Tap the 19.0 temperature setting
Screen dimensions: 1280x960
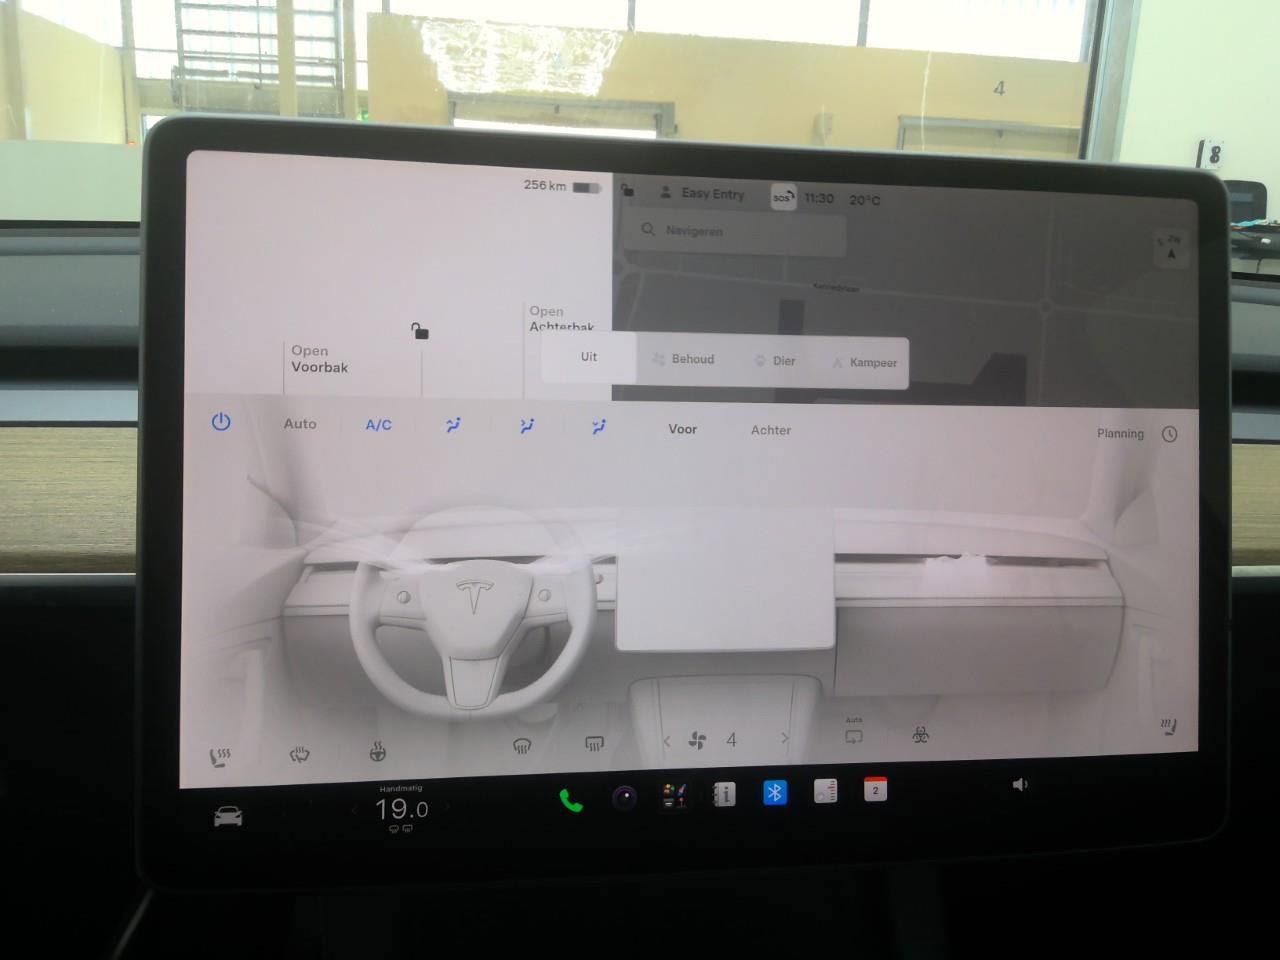pos(401,810)
